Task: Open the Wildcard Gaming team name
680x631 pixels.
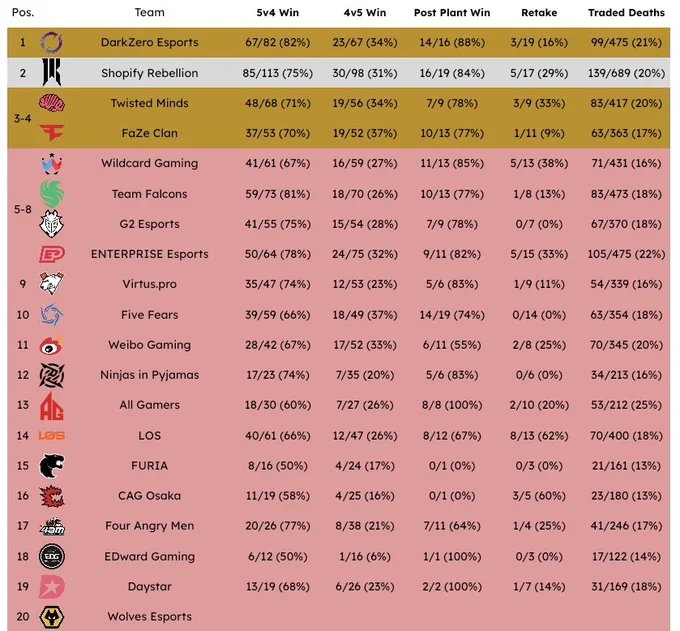Action: click(150, 163)
